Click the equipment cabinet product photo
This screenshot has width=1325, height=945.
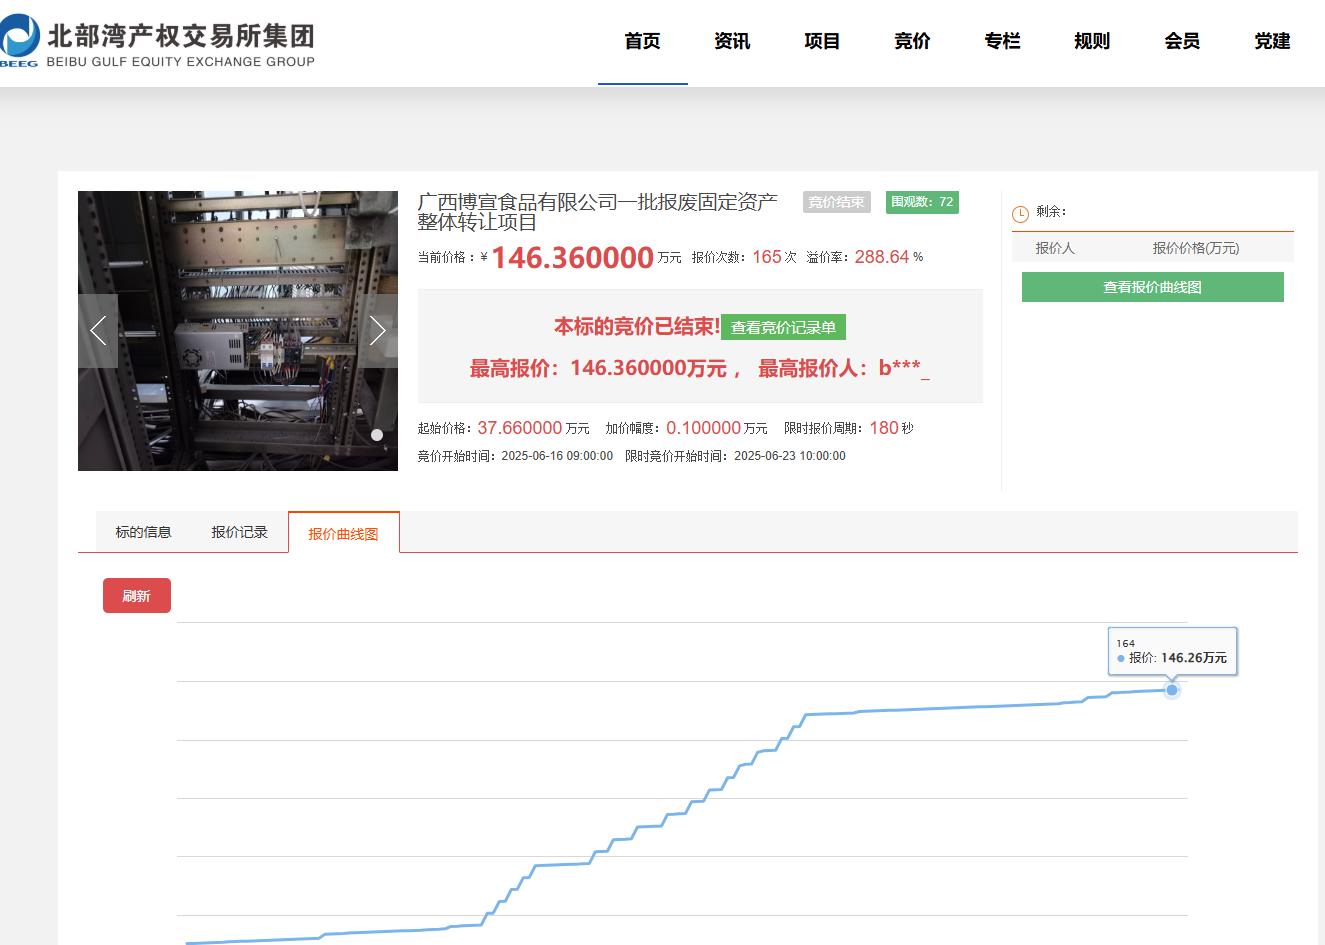tap(238, 331)
